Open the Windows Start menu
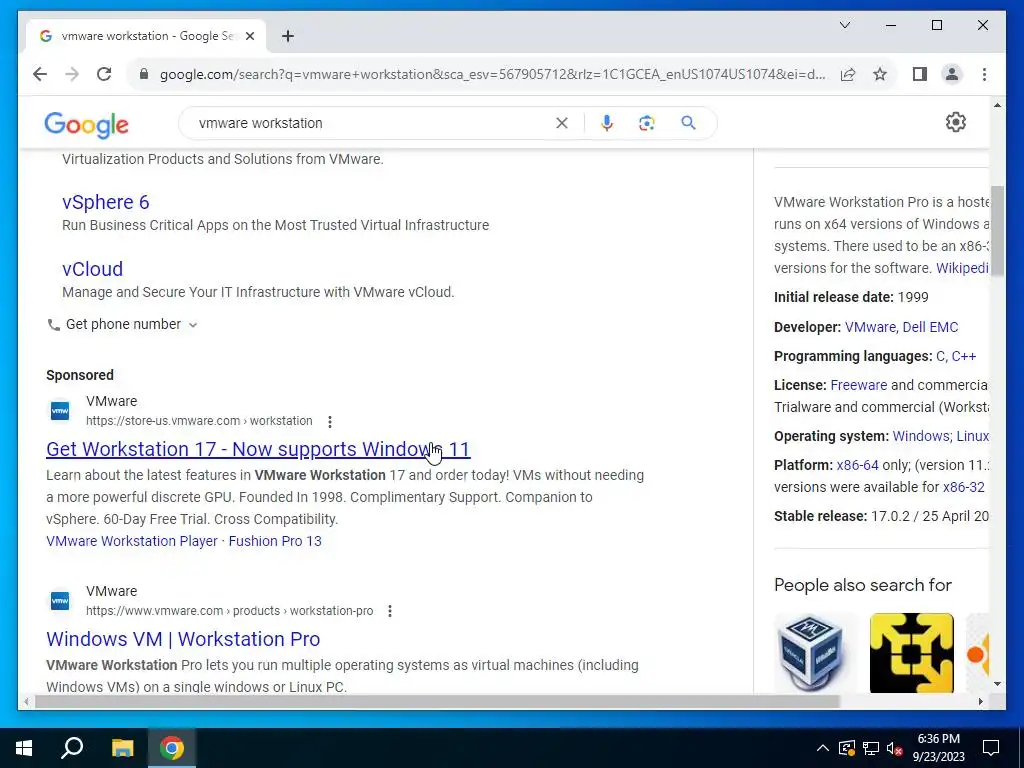Viewport: 1024px width, 768px height. coord(24,748)
